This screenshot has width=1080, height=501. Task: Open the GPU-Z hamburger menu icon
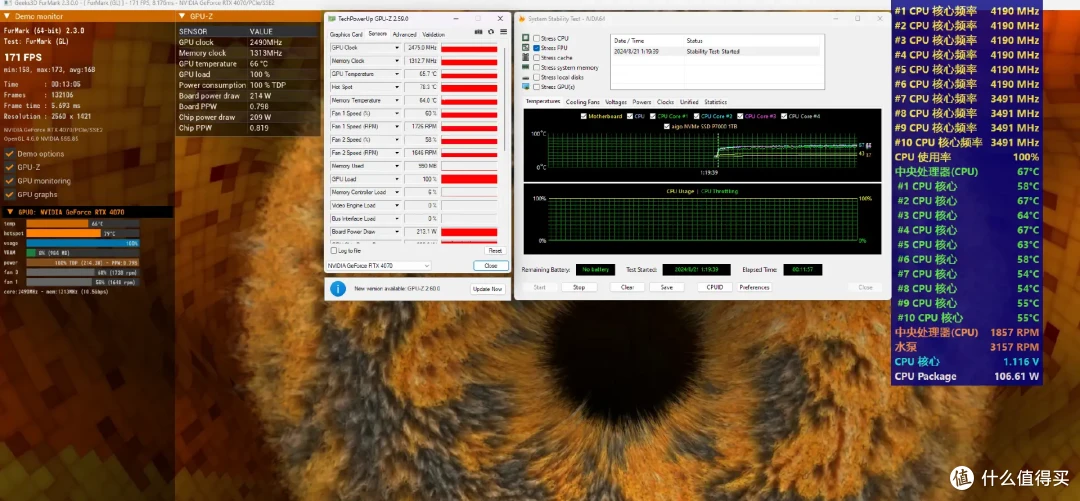pos(503,32)
